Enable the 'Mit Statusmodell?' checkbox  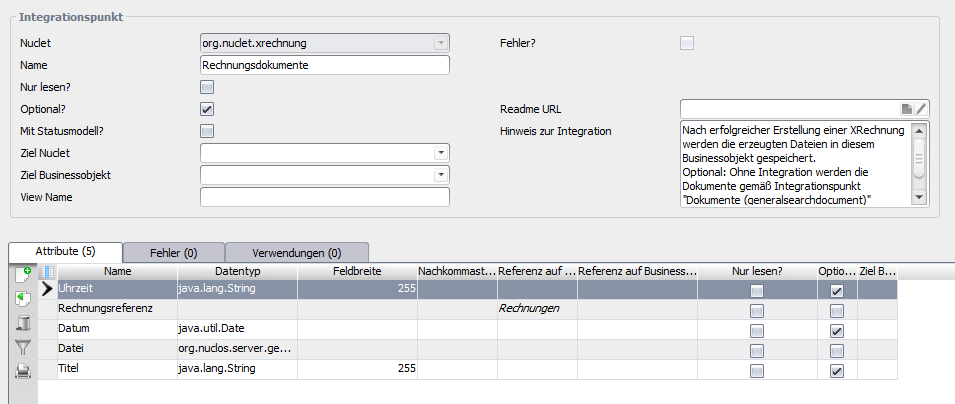click(207, 131)
